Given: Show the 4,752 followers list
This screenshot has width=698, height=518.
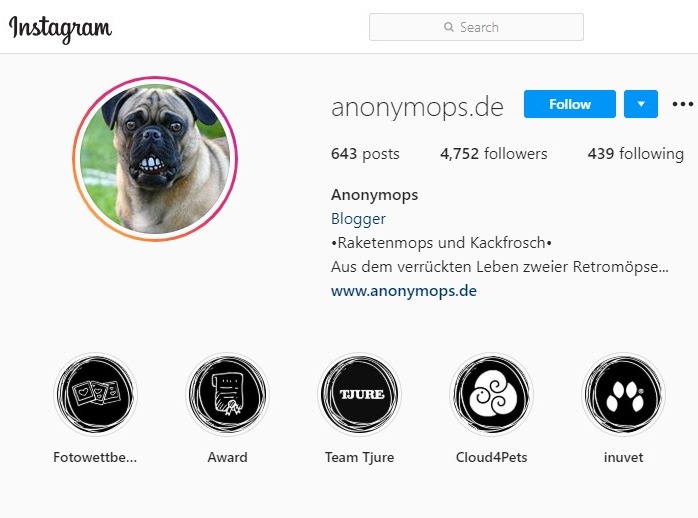Looking at the screenshot, I should coord(494,154).
